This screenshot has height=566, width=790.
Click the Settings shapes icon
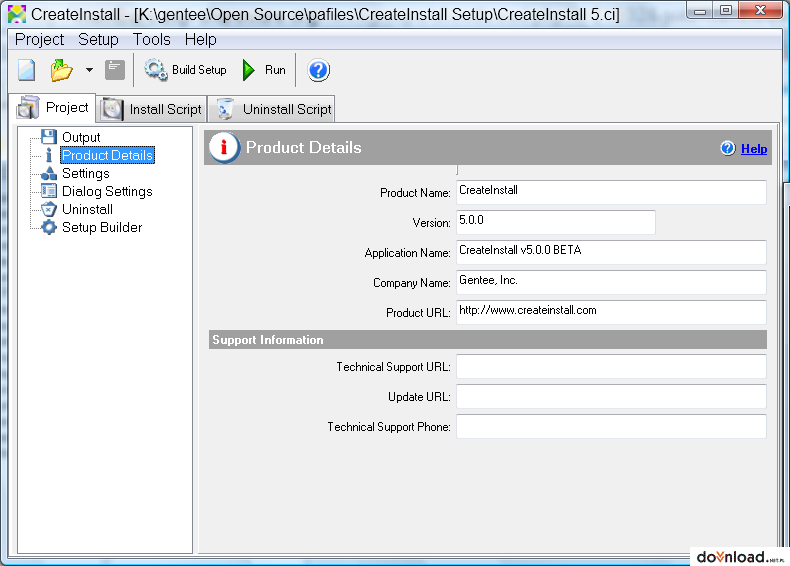[49, 173]
